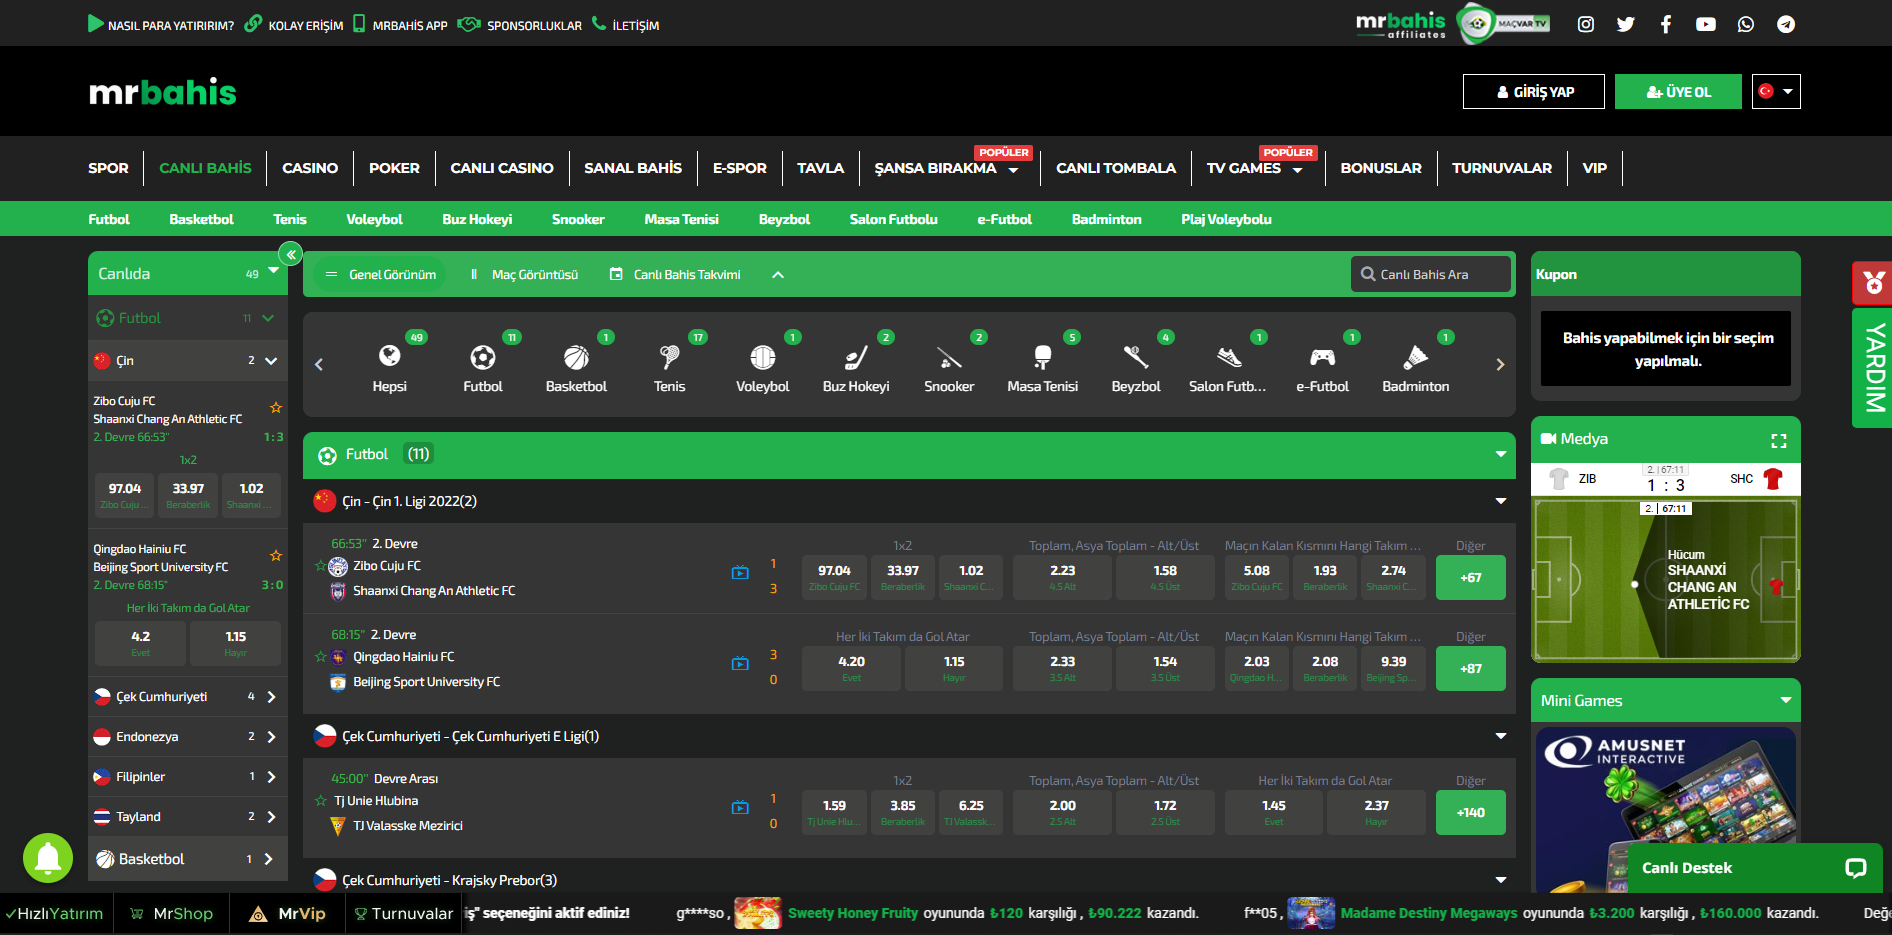Click the ÜYE OL register button
The width and height of the screenshot is (1892, 935).
tap(1678, 91)
